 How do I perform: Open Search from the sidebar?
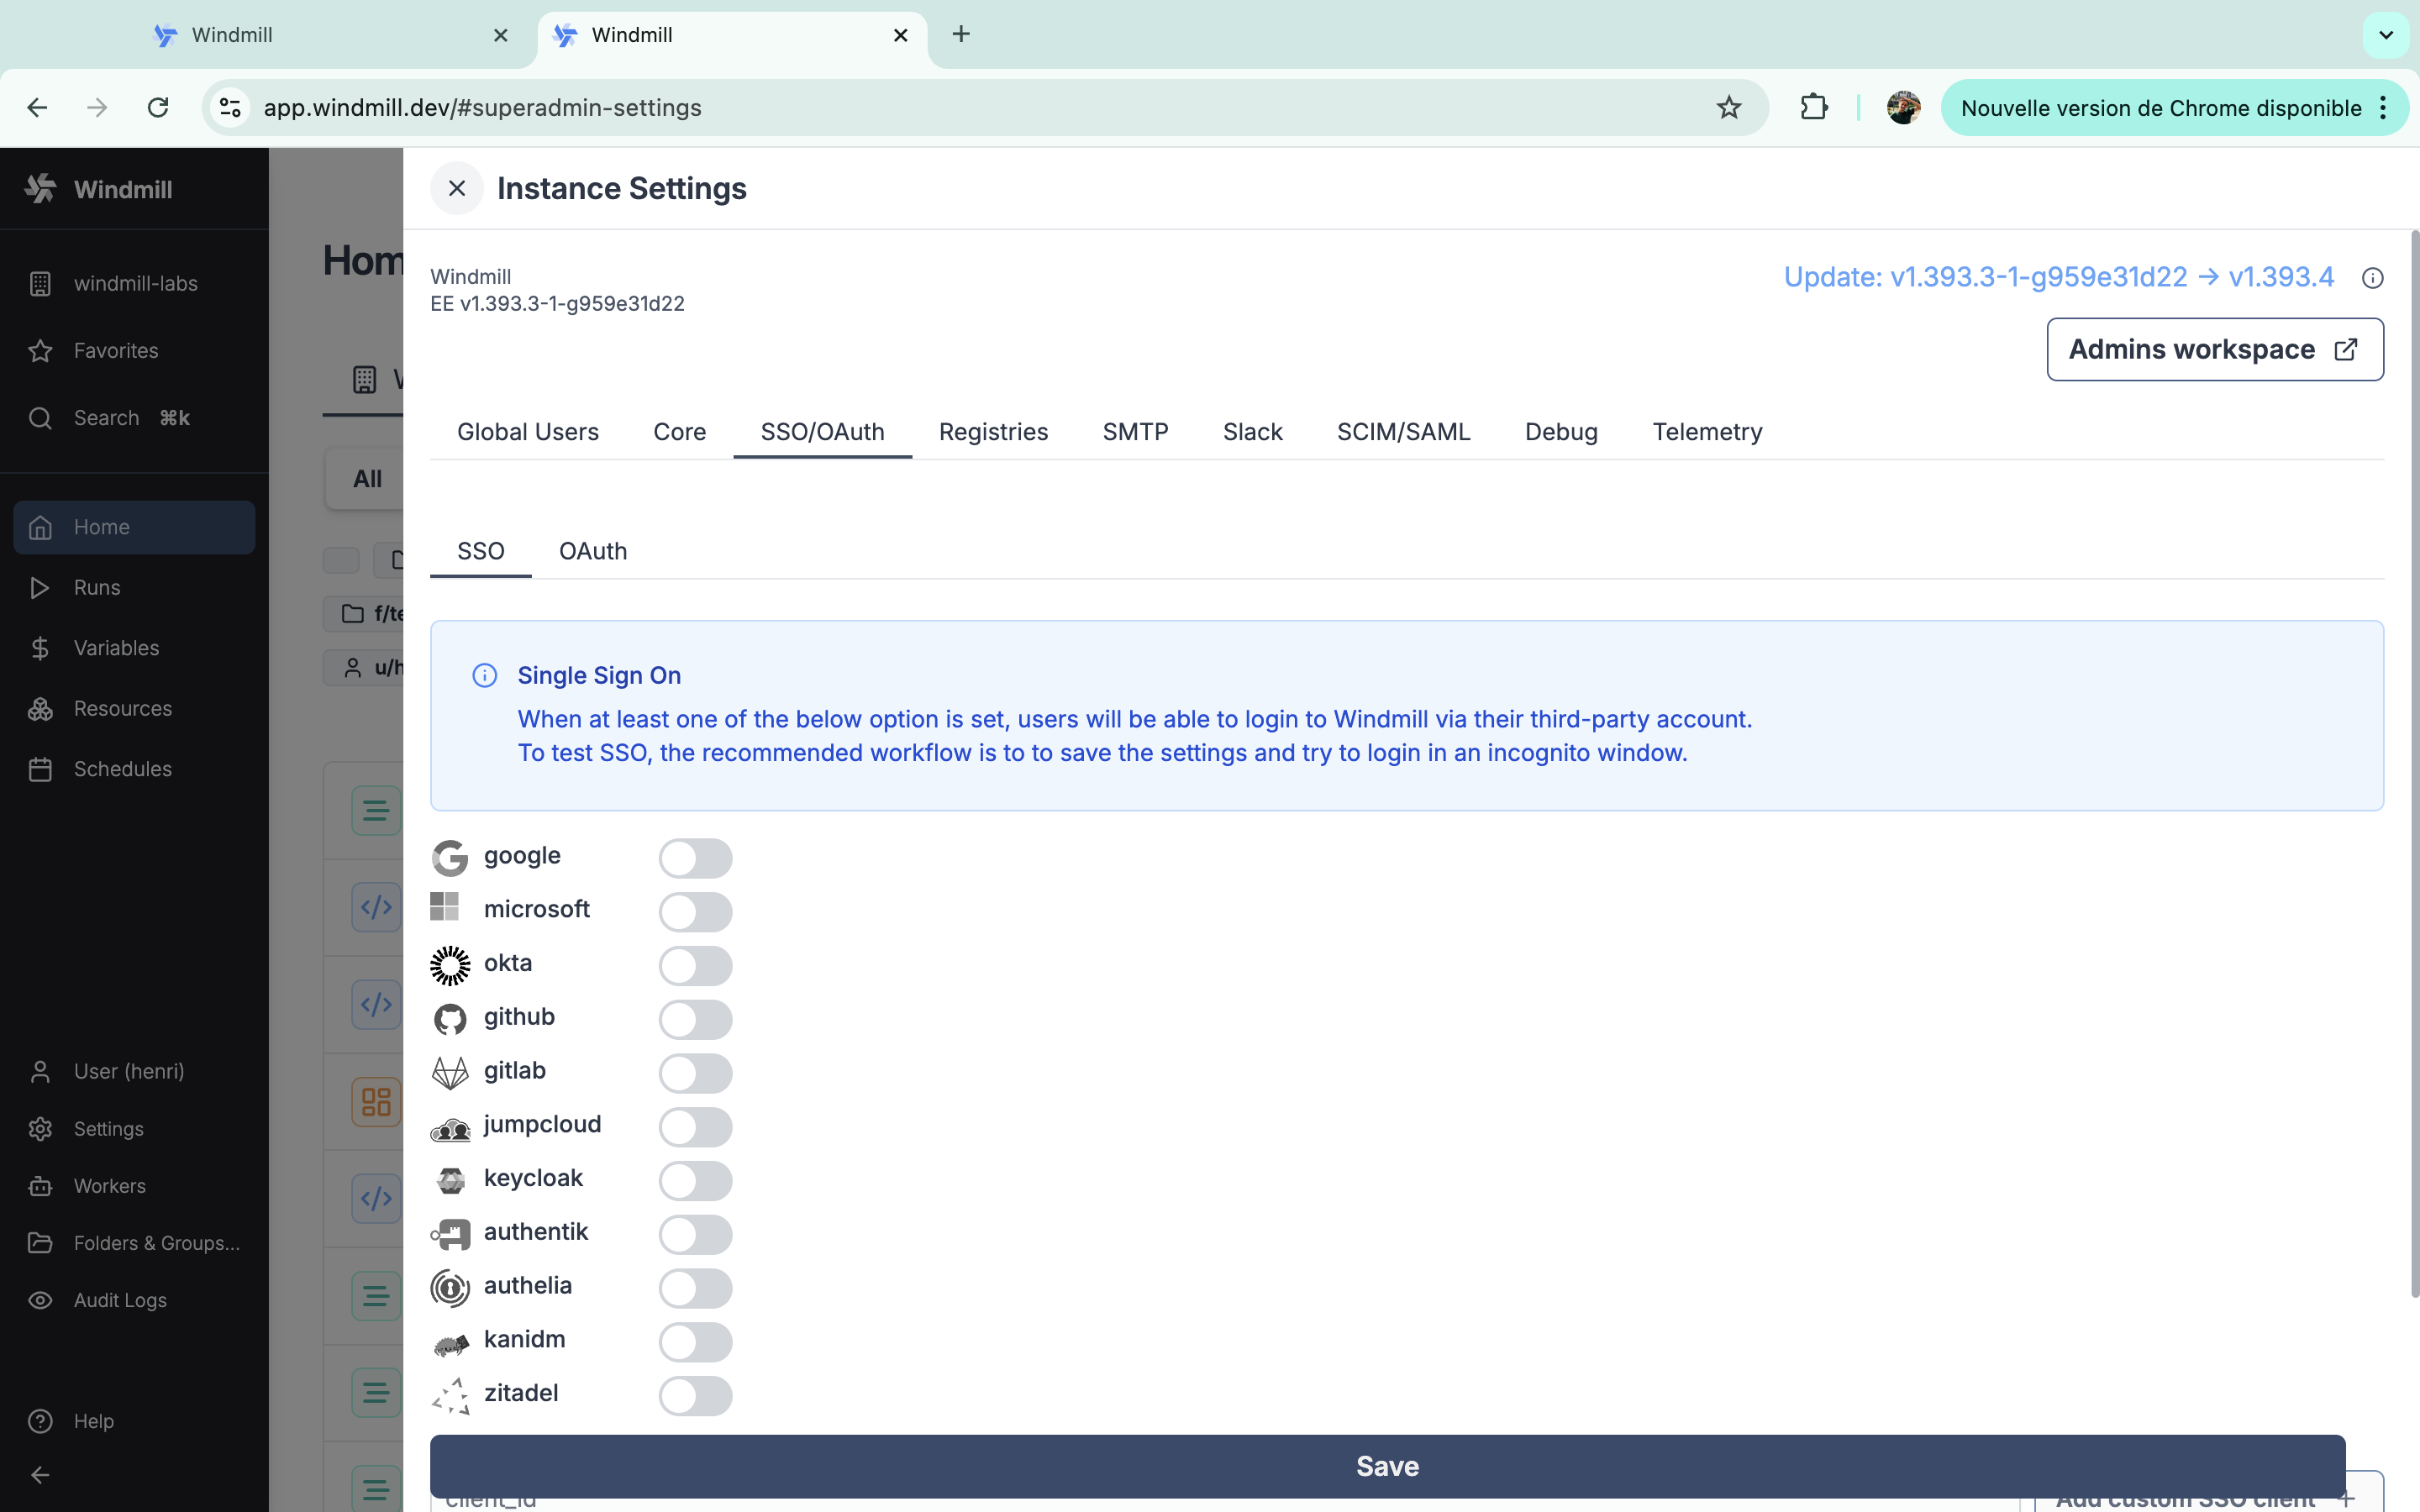click(x=107, y=417)
